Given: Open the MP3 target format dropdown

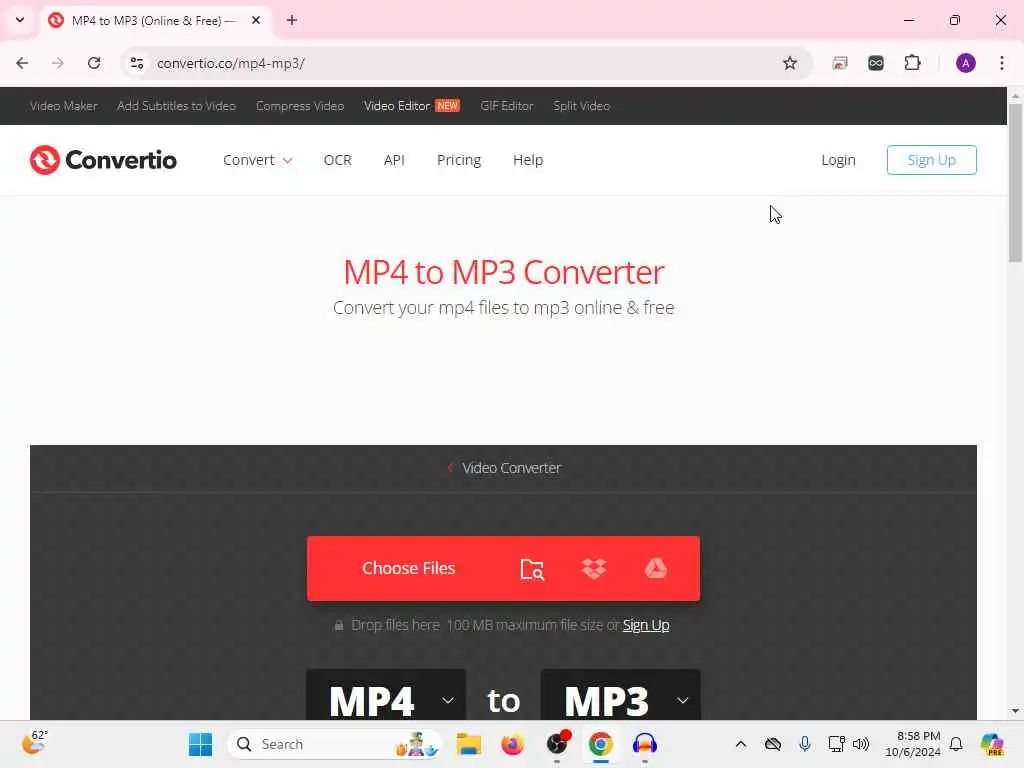Looking at the screenshot, I should click(620, 695).
